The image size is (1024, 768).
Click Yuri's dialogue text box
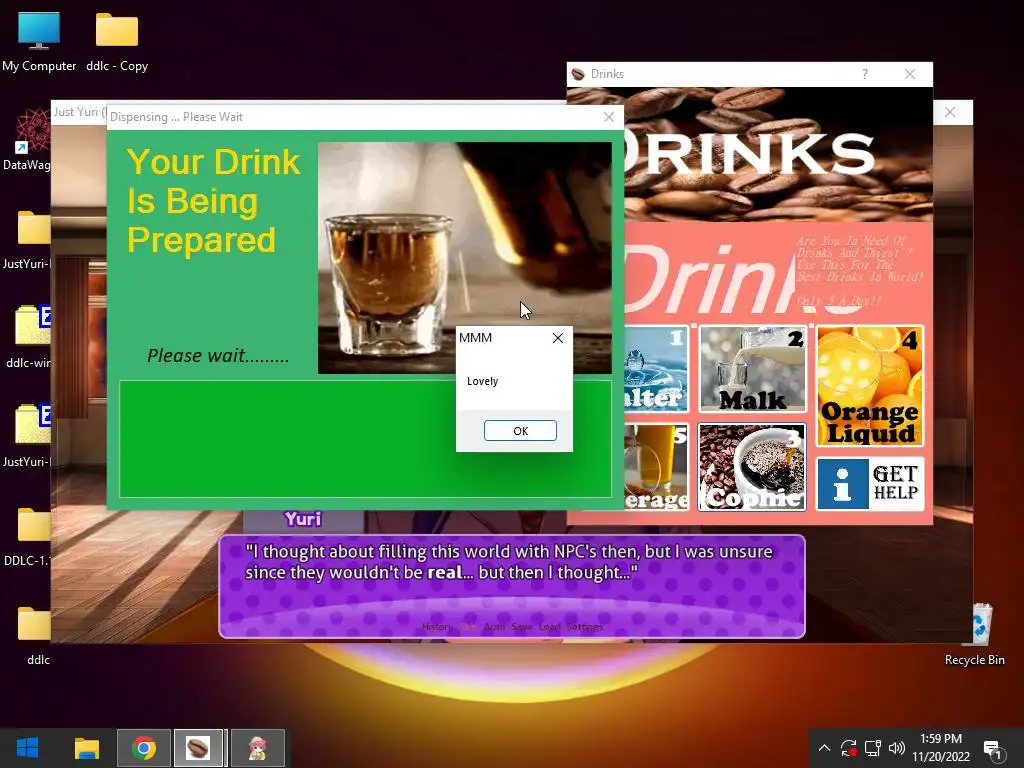[512, 586]
